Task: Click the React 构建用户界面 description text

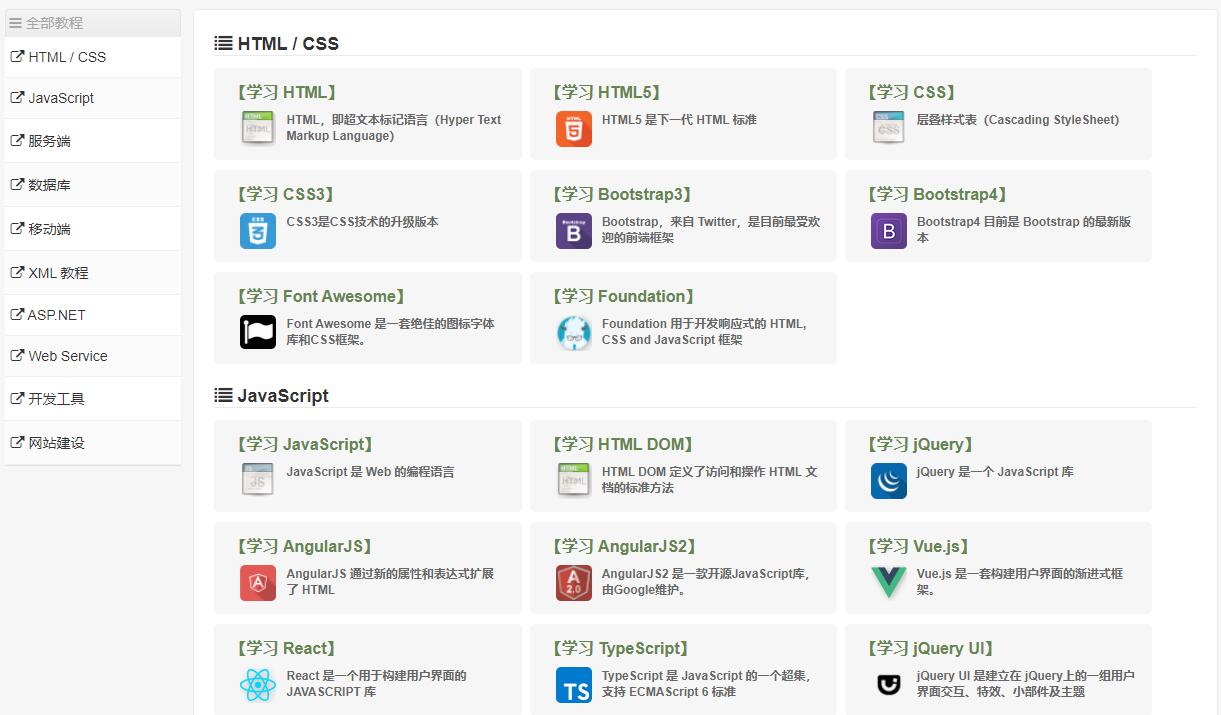Action: tap(377, 684)
